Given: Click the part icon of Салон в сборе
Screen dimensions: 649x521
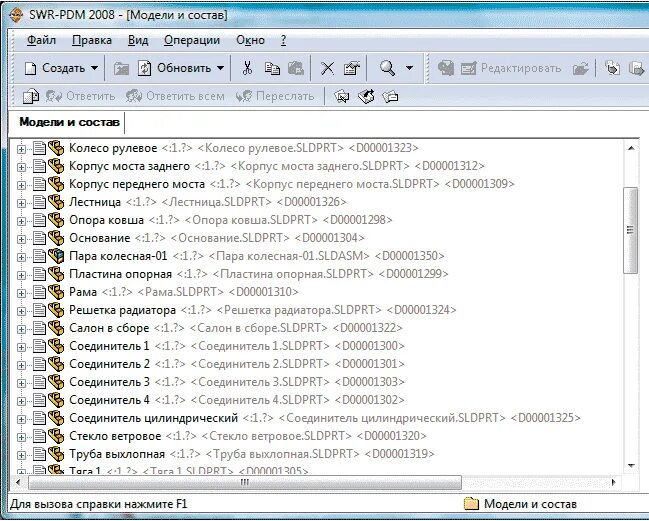Looking at the screenshot, I should pyautogui.click(x=56, y=328).
